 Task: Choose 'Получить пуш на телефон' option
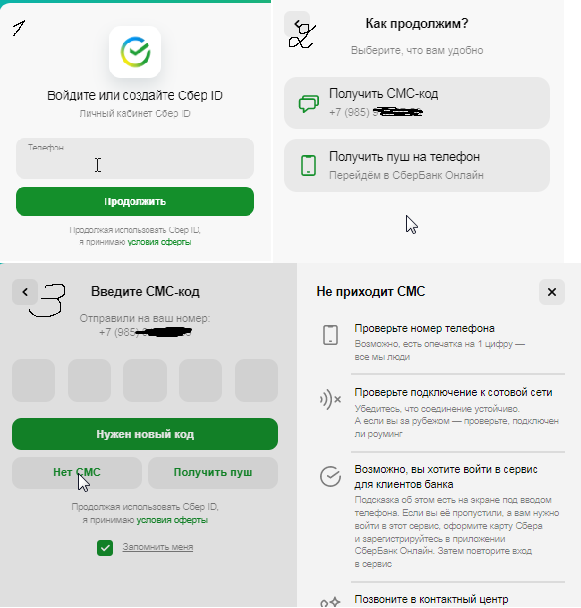click(417, 166)
